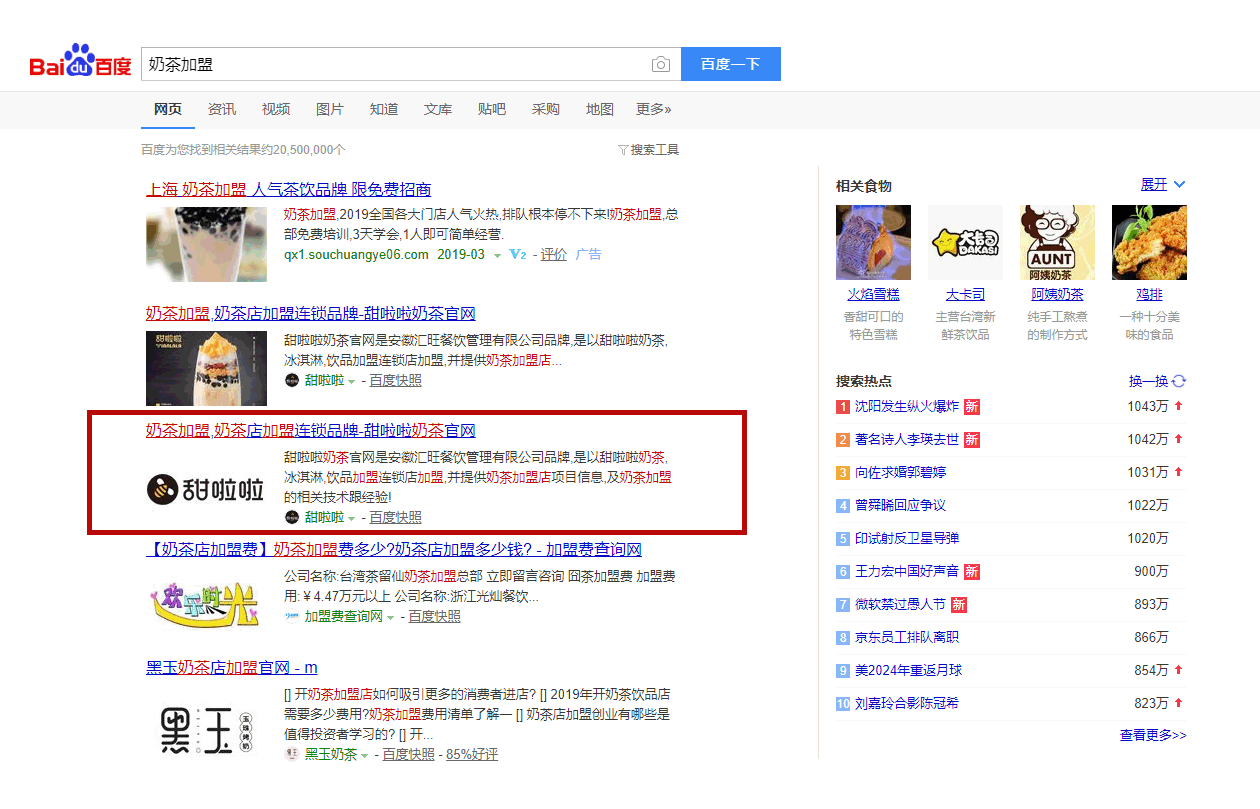Click the qx1.souchuangye06.com URL text
This screenshot has height=809, width=1260.
coord(356,255)
